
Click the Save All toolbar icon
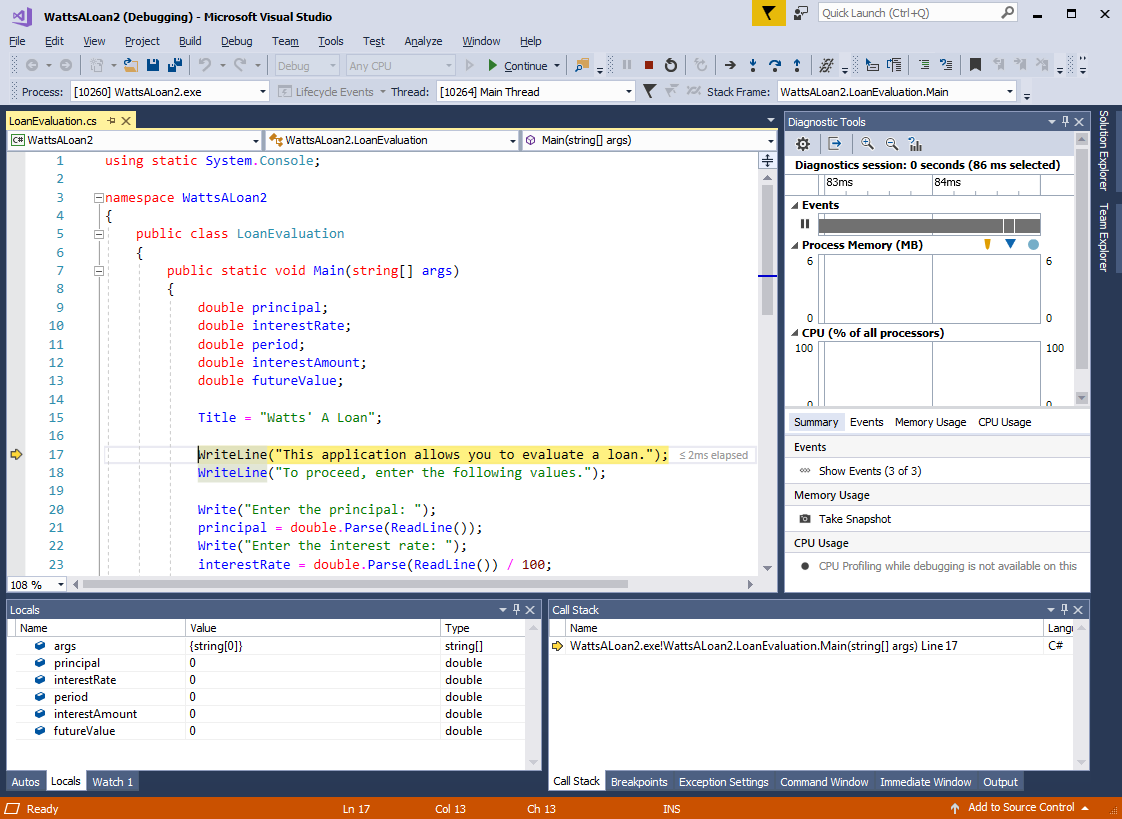174,65
